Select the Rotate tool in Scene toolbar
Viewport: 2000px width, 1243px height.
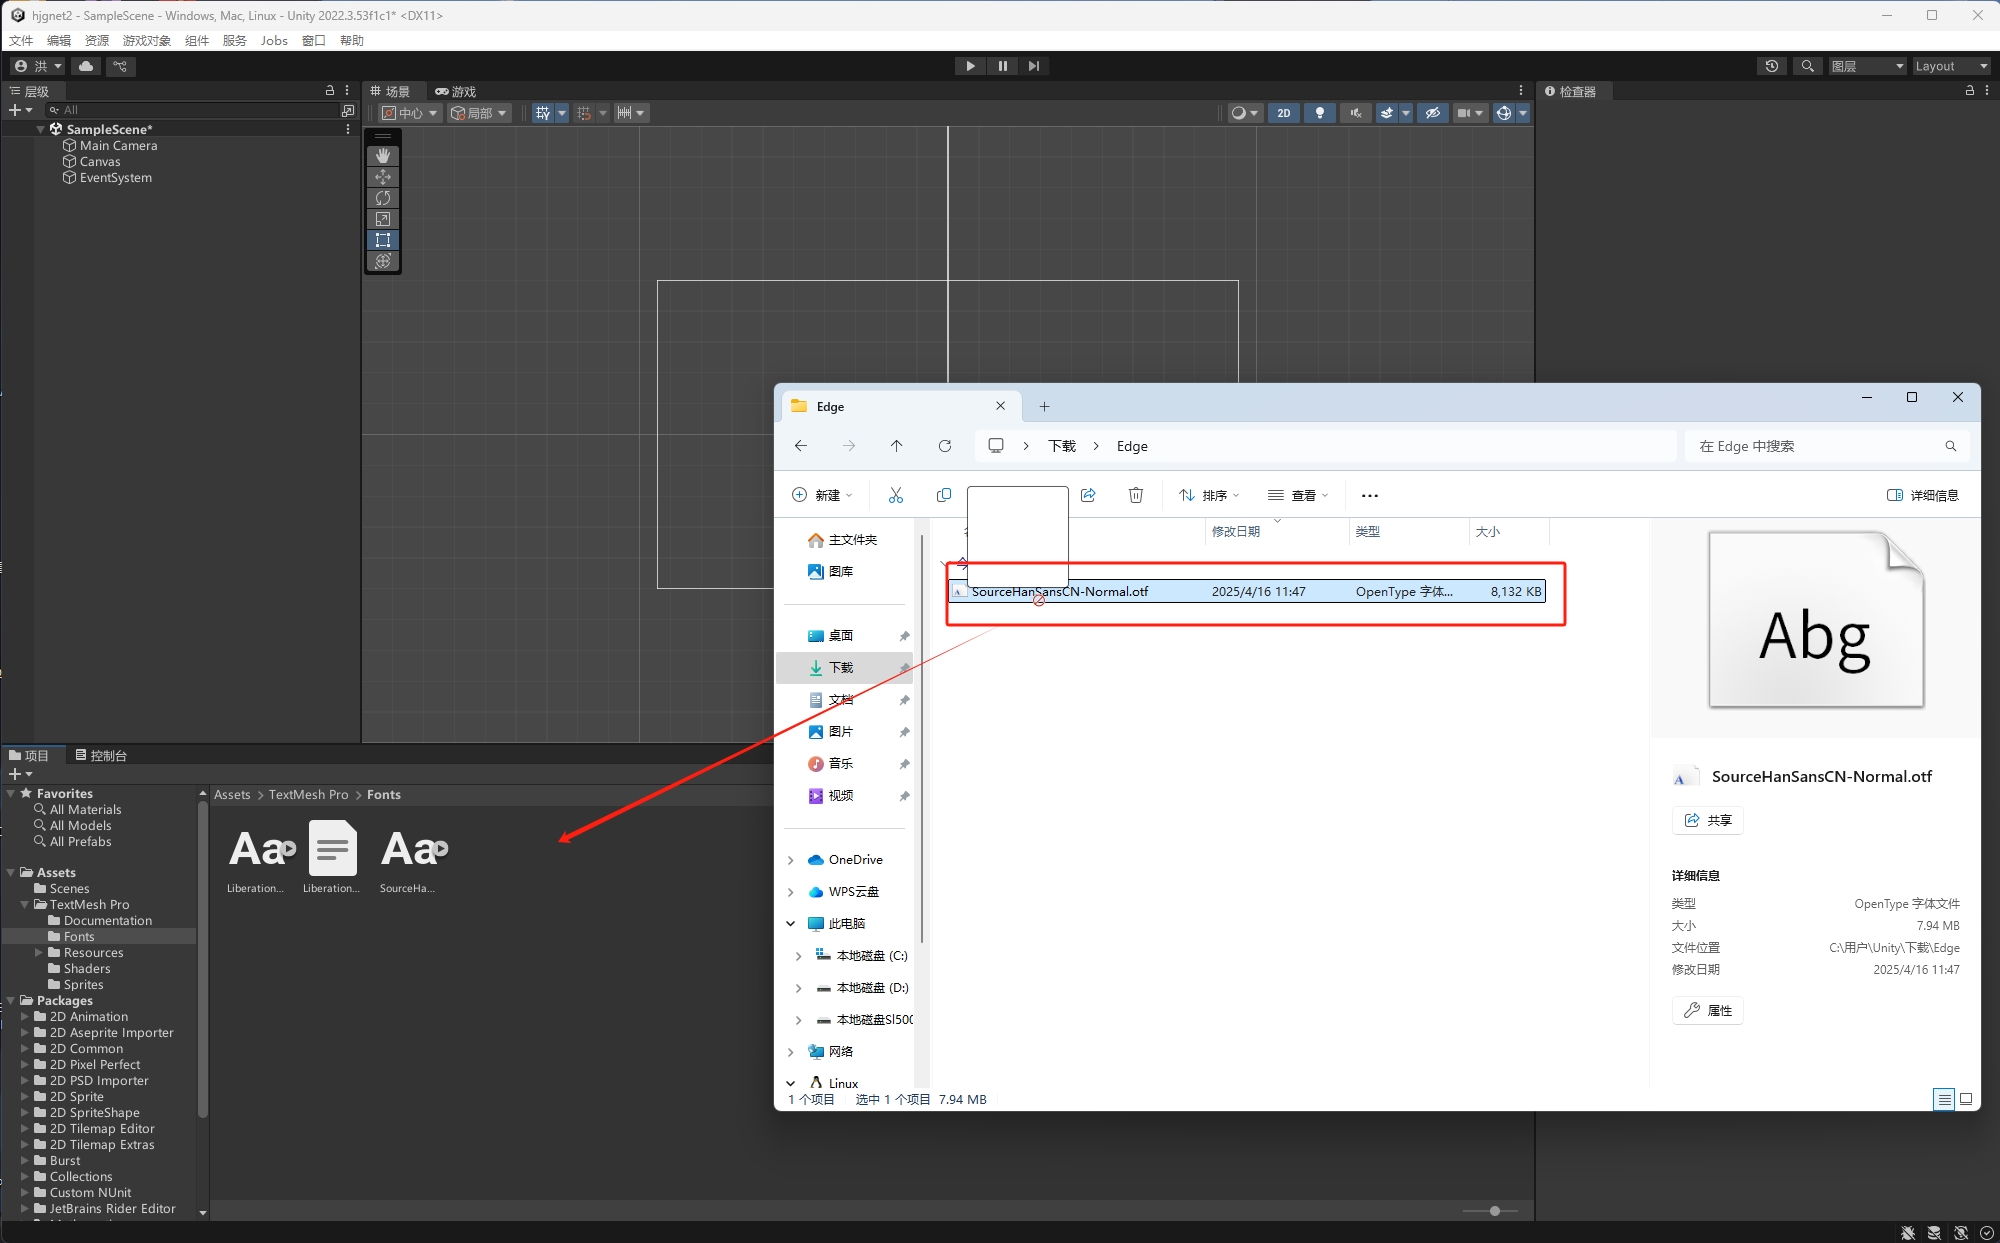[x=383, y=198]
